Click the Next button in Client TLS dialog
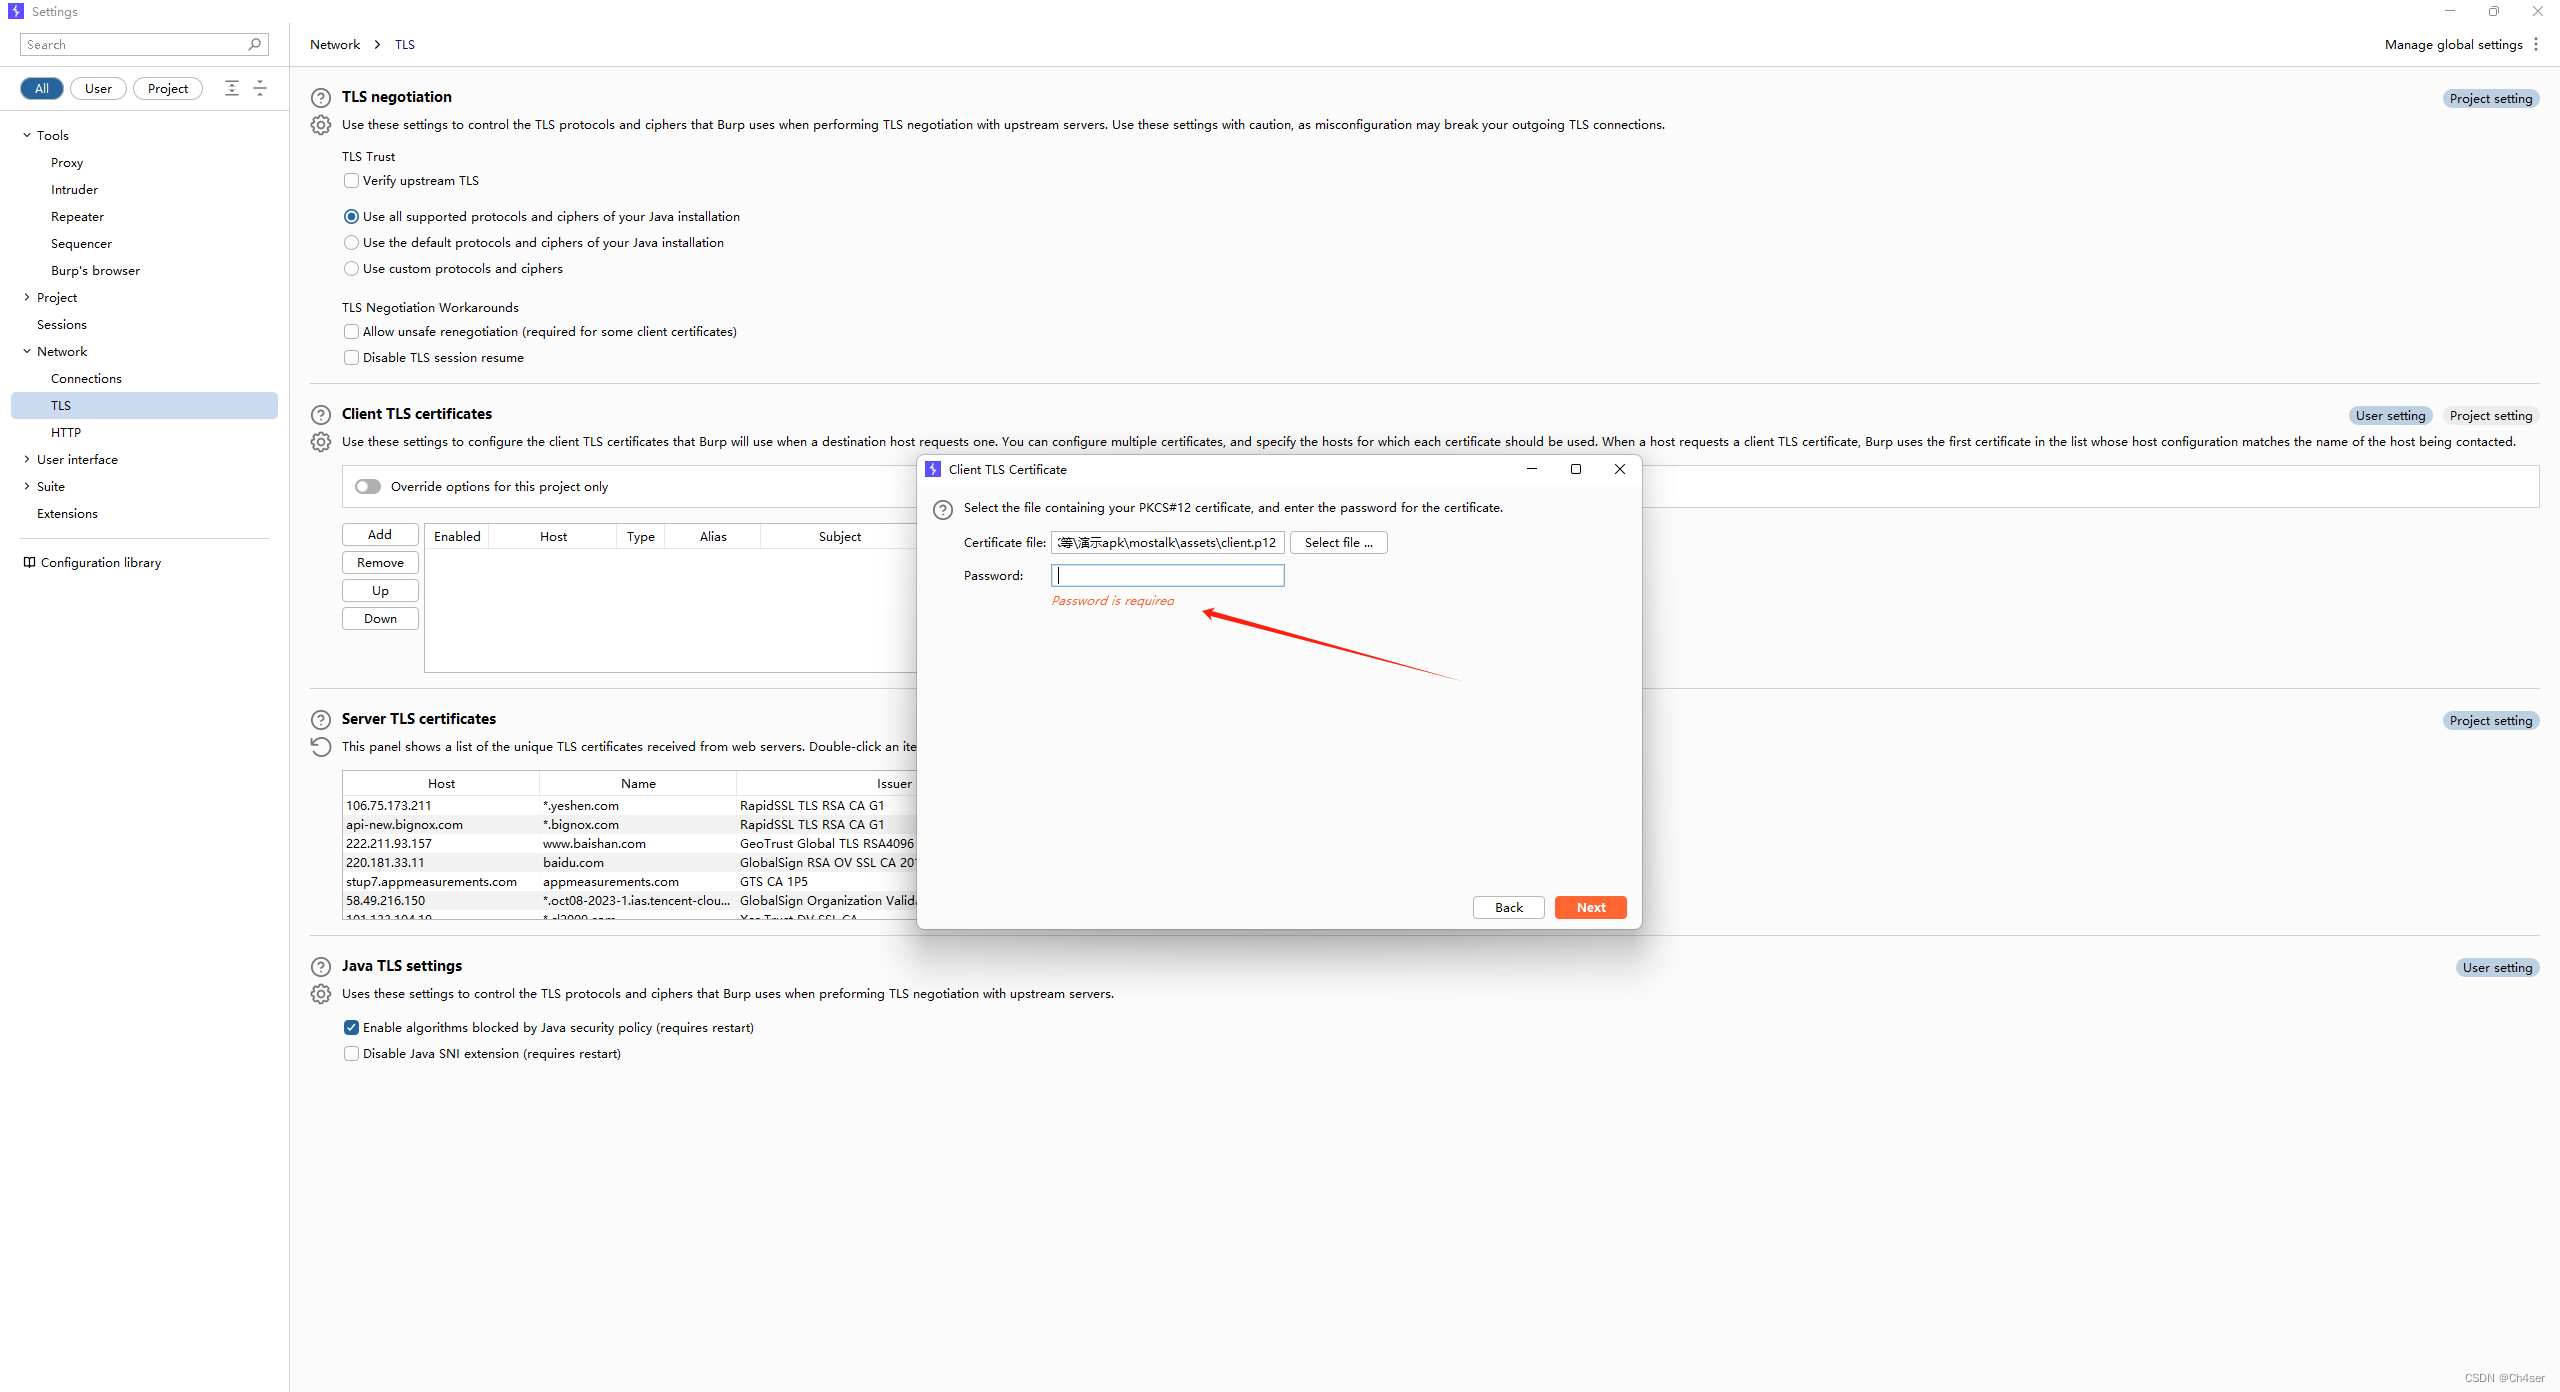This screenshot has width=2560, height=1392. [x=1590, y=907]
